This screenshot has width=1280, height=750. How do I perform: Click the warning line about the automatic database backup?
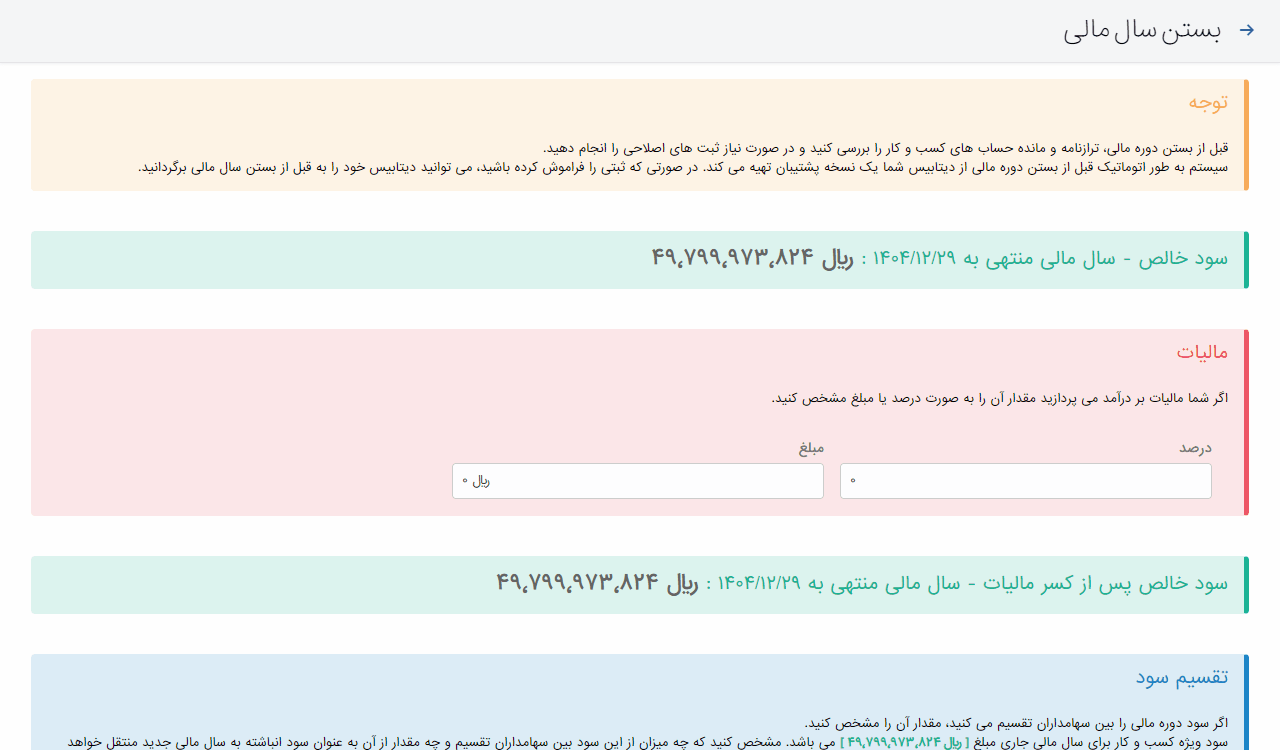[x=683, y=167]
